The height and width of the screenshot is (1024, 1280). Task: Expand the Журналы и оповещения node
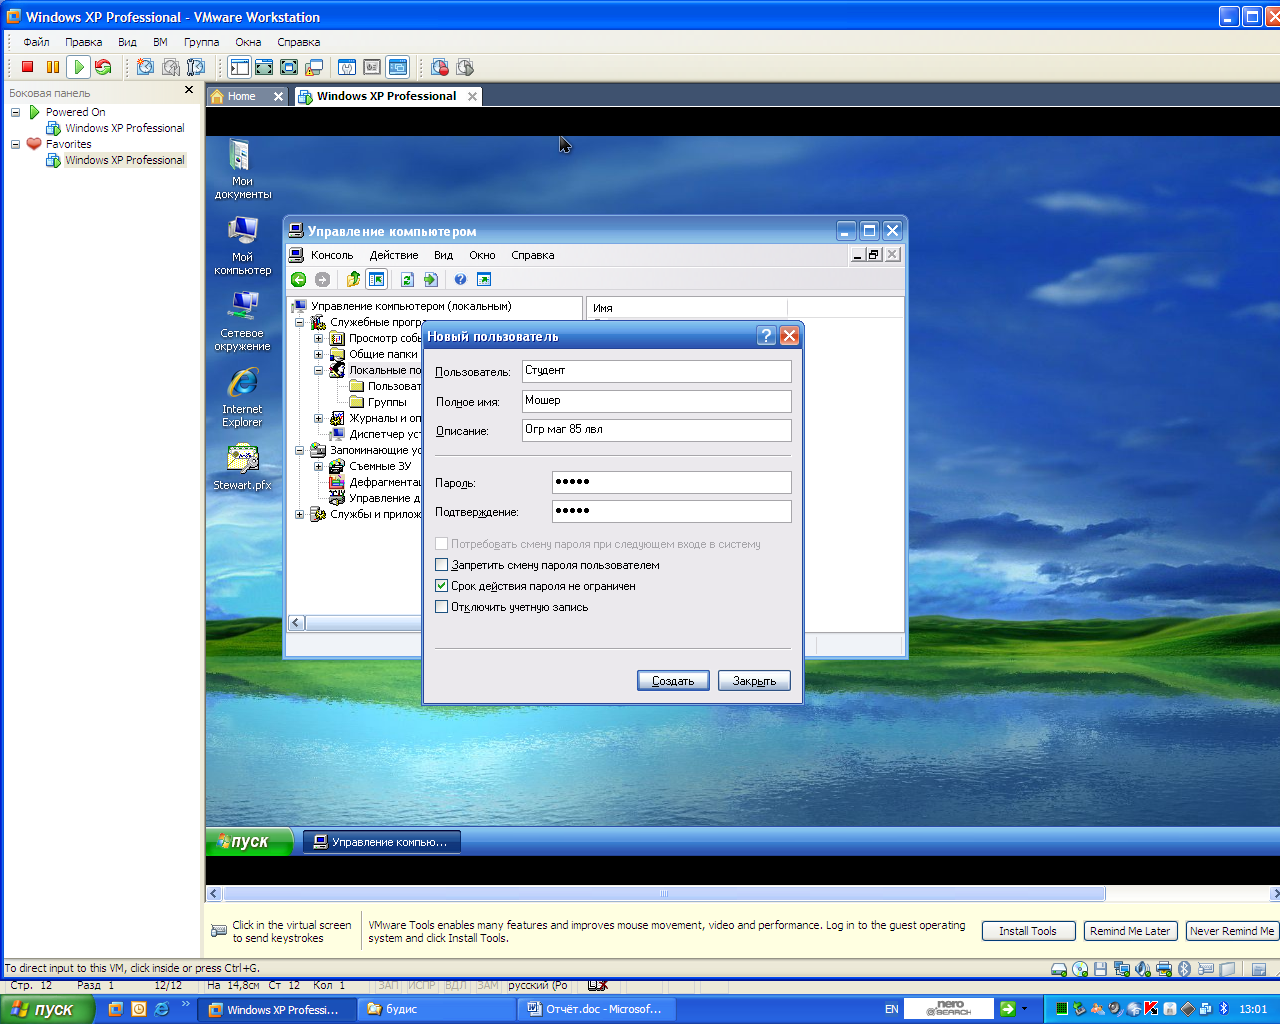[x=318, y=418]
